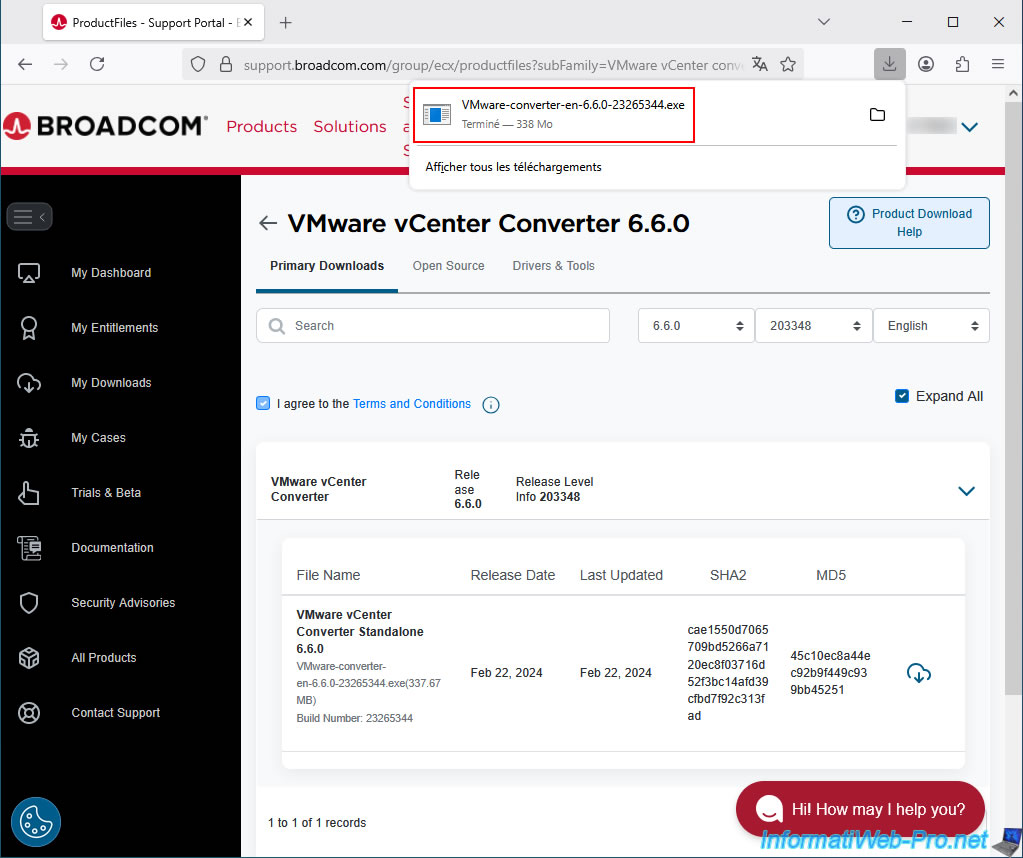The width and height of the screenshot is (1023, 858).
Task: Toggle the Expand All checkbox
Action: click(902, 396)
